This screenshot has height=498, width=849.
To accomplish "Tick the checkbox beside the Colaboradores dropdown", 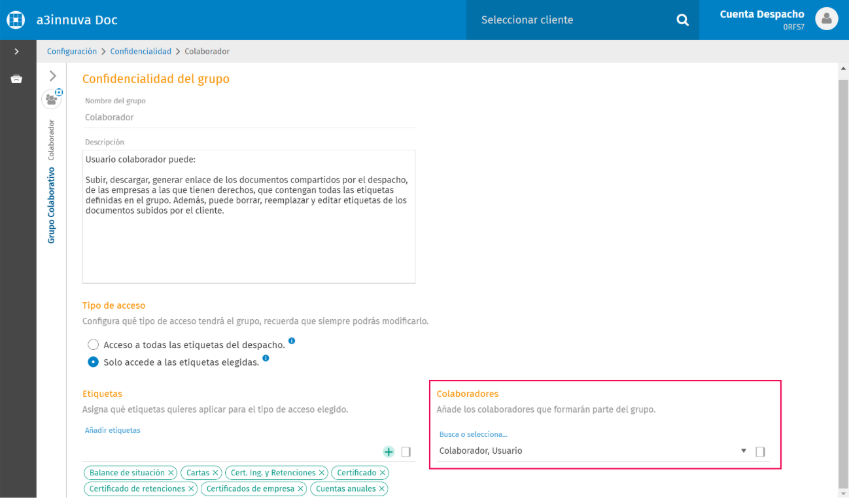I will (760, 451).
